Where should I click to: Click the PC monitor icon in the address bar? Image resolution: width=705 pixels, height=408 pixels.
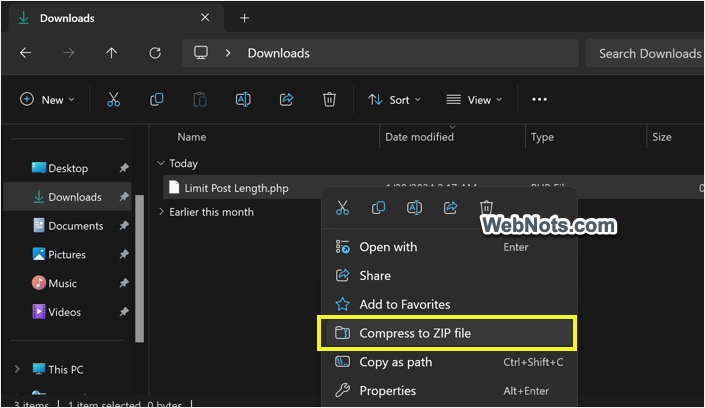(x=201, y=53)
